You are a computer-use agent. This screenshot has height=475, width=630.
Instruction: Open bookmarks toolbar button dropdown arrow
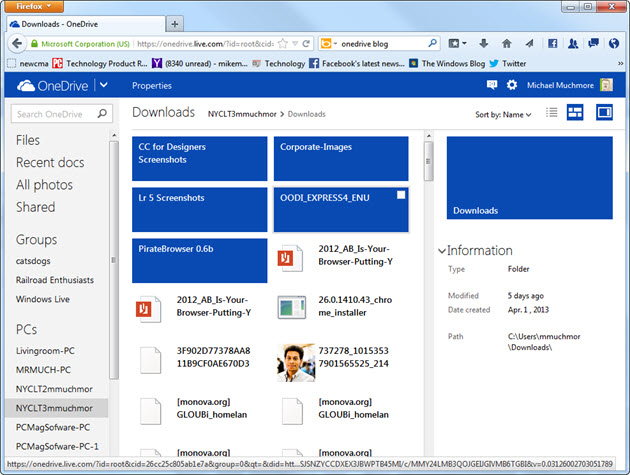coord(464,43)
